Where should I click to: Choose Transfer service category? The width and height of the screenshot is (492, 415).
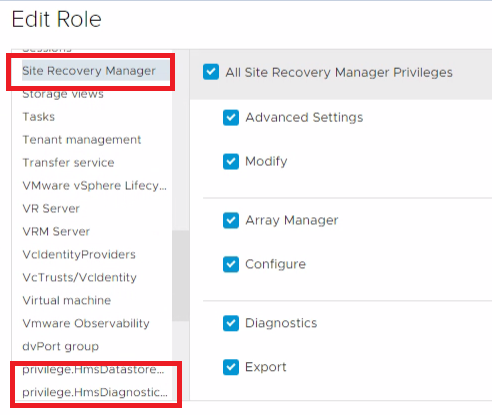tap(68, 163)
